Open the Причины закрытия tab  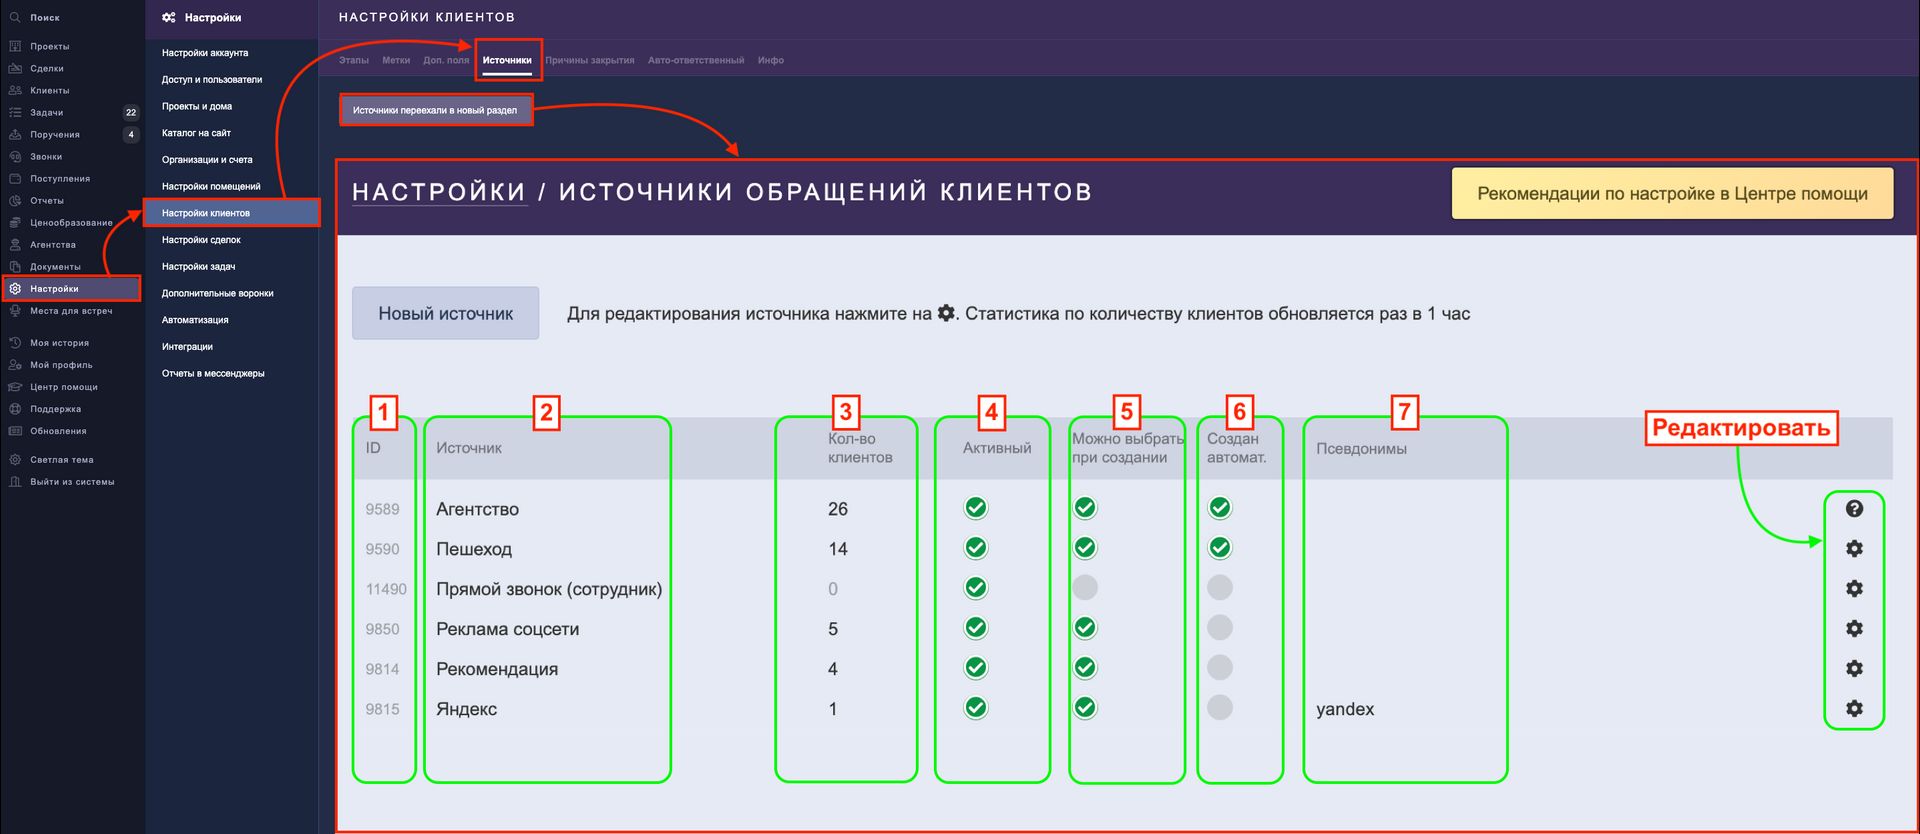[590, 60]
